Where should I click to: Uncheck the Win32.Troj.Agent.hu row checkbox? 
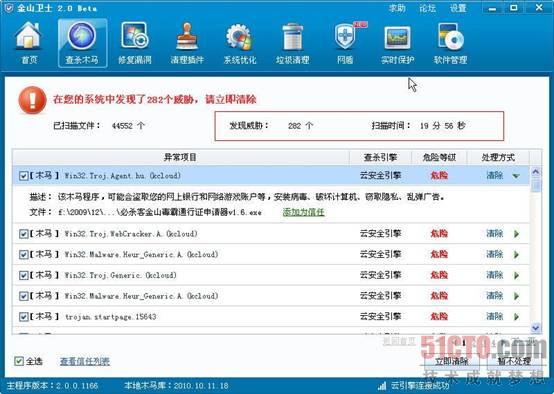click(x=23, y=176)
